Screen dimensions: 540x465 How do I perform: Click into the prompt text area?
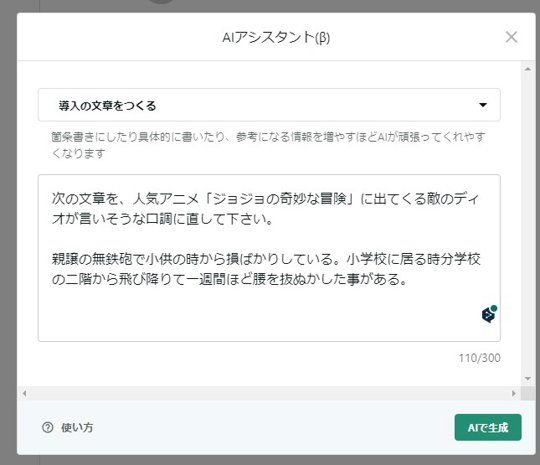pos(269,258)
